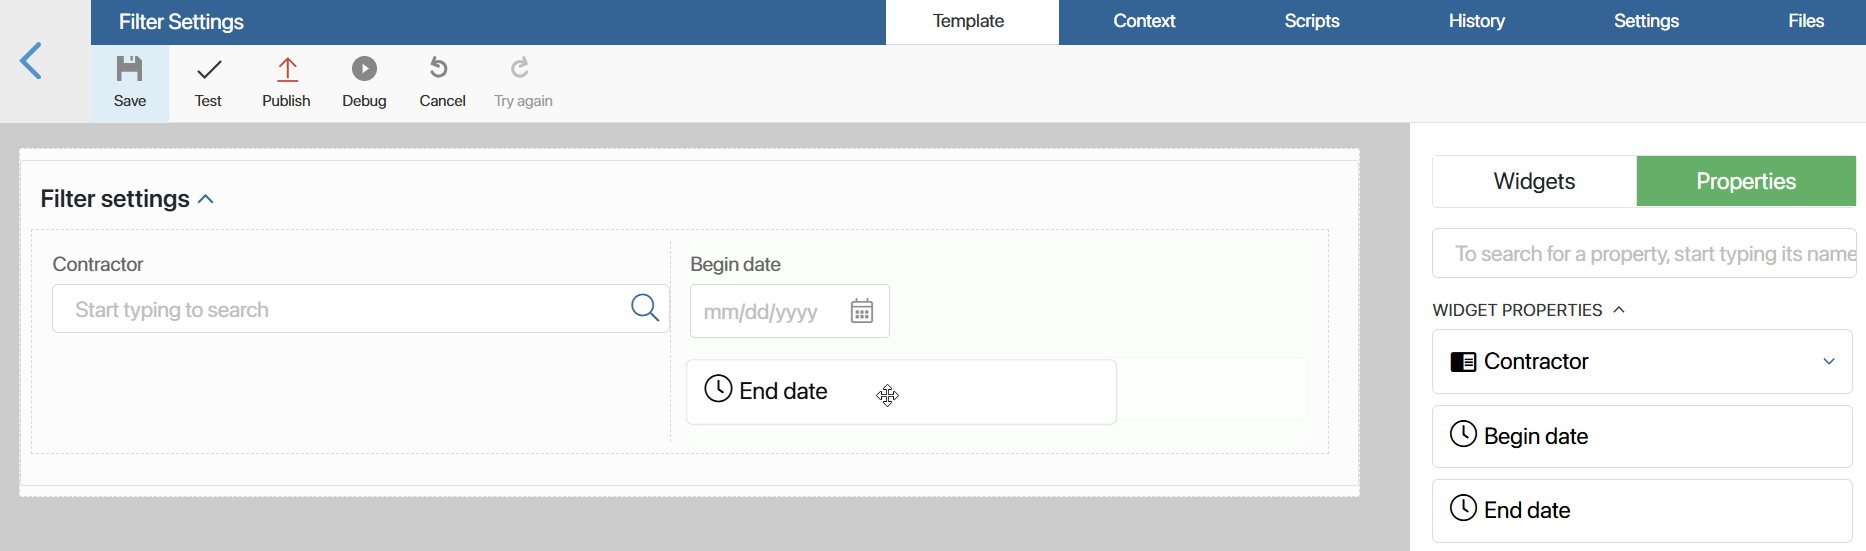Expand the Contractor property dropdown arrow
The image size is (1866, 551).
pyautogui.click(x=1829, y=361)
